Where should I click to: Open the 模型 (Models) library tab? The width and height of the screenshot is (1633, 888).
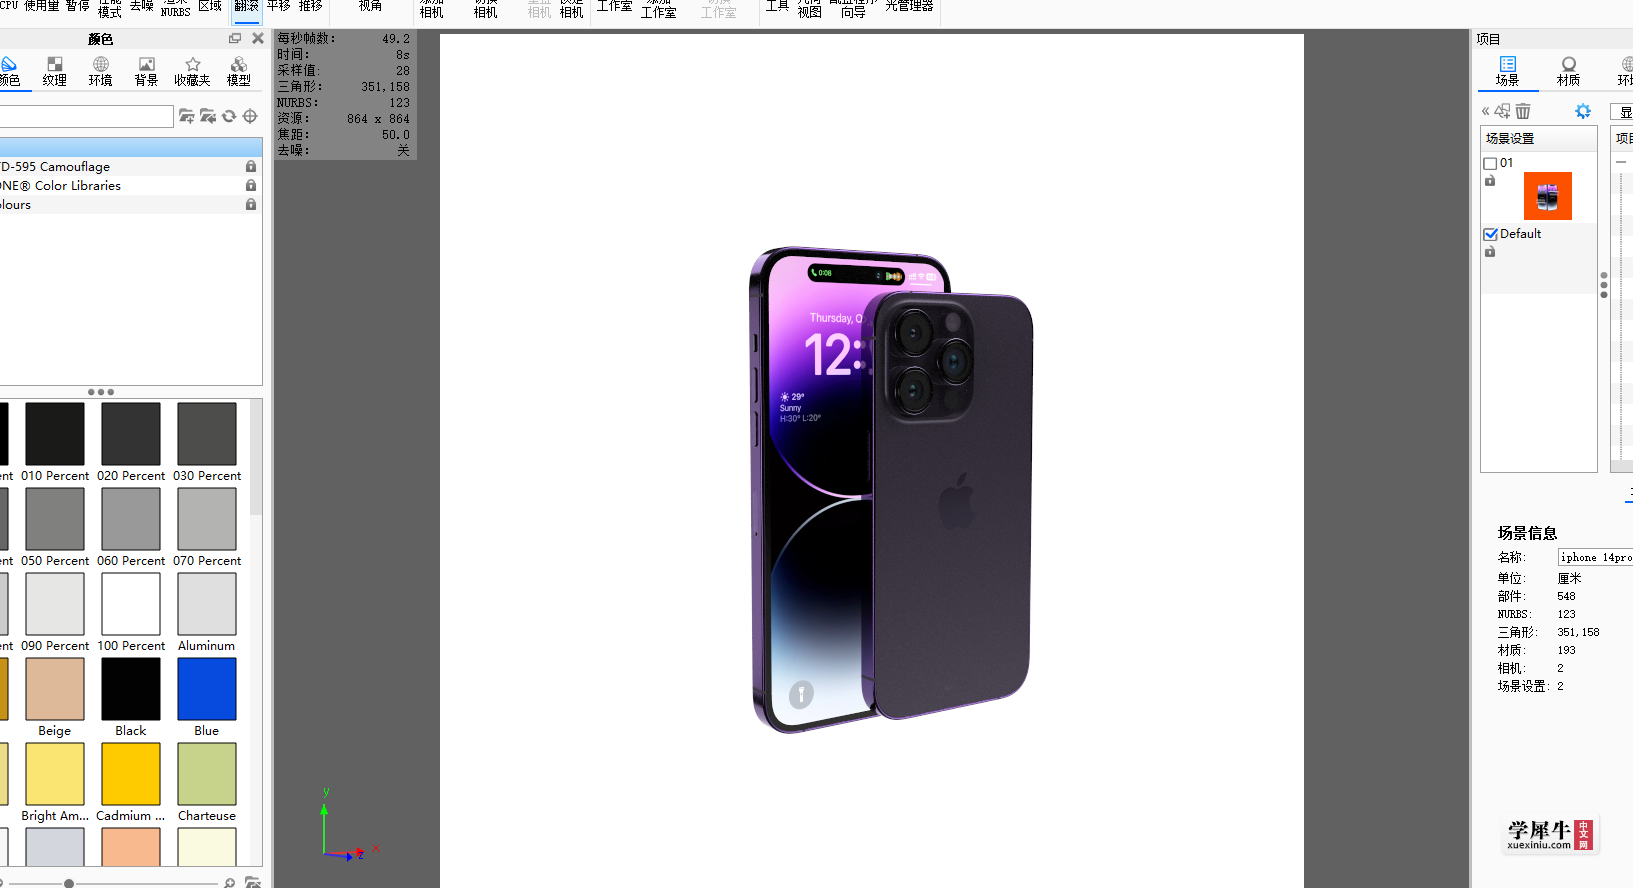239,71
